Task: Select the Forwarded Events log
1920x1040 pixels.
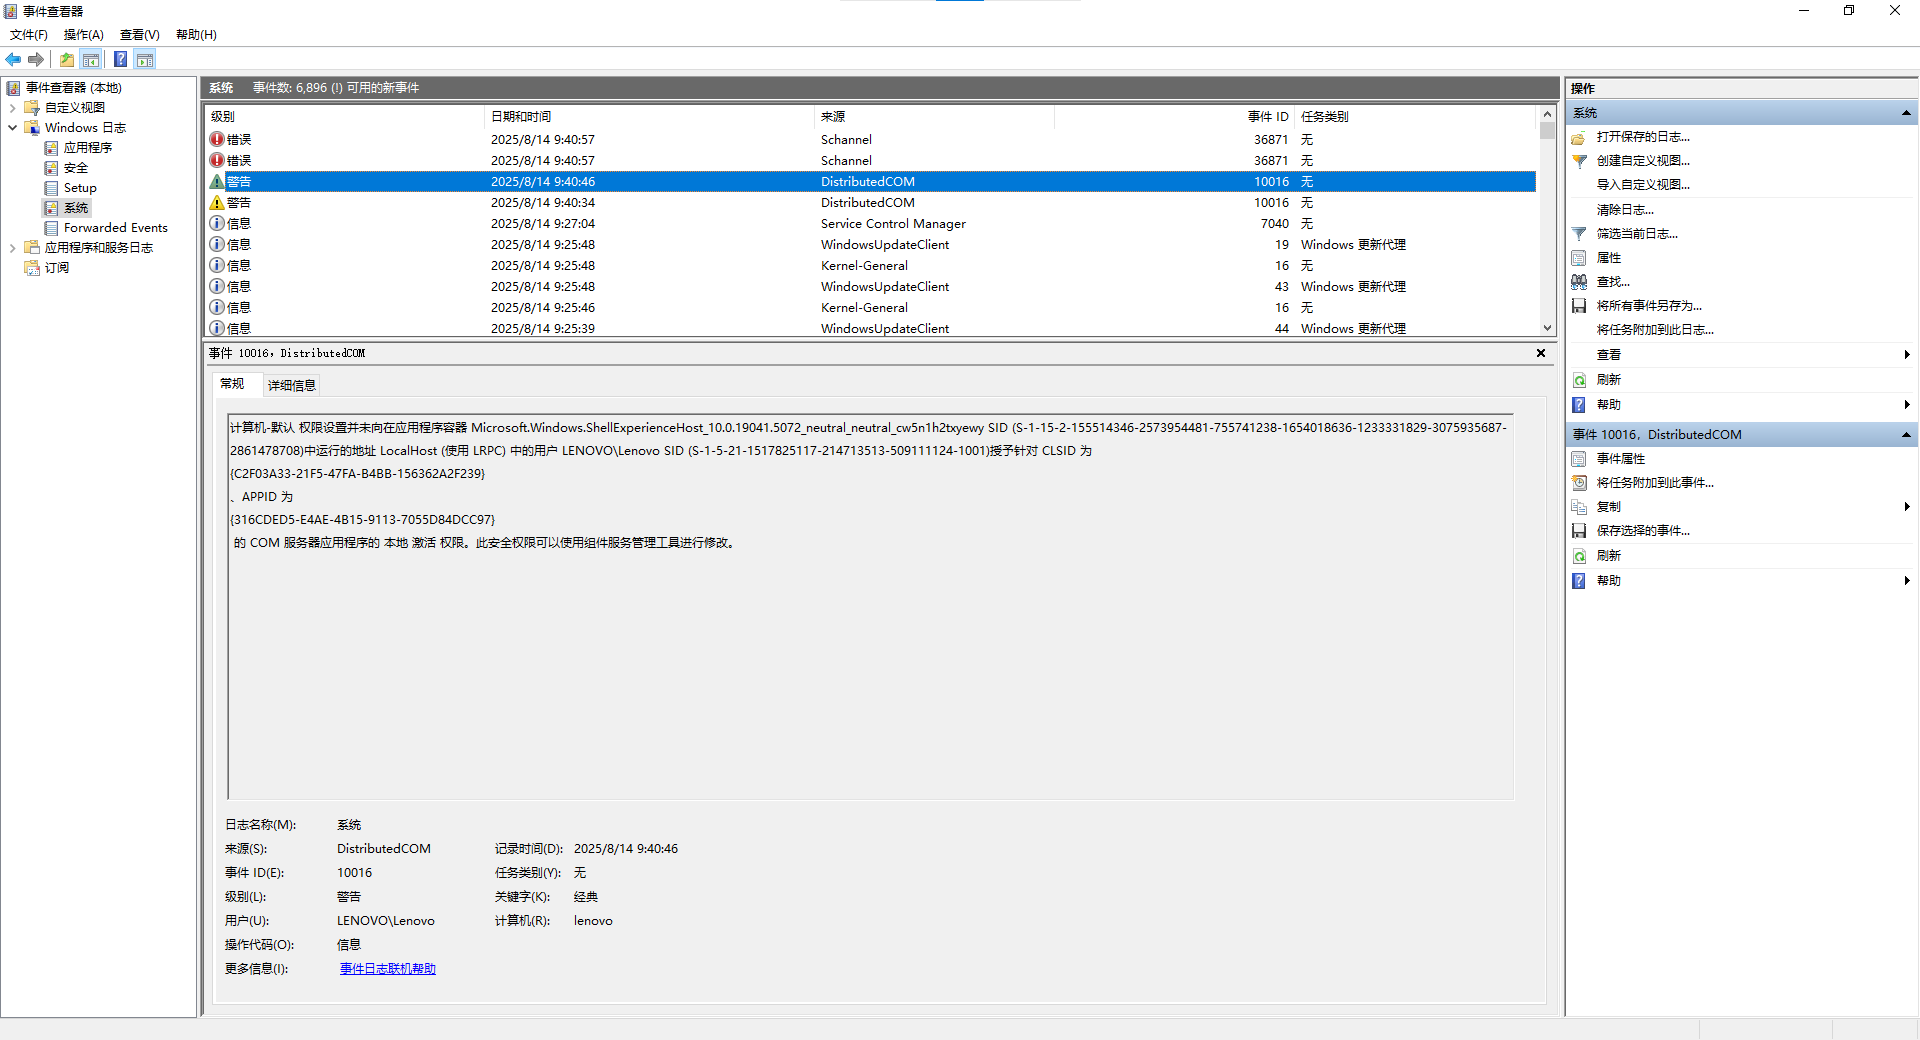Action: coord(116,228)
